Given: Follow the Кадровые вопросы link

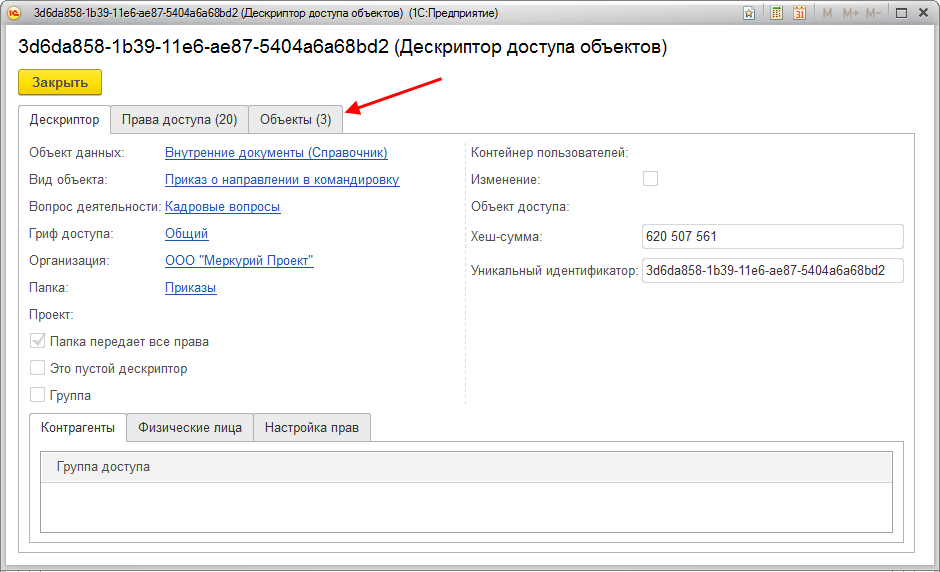Looking at the screenshot, I should (222, 207).
